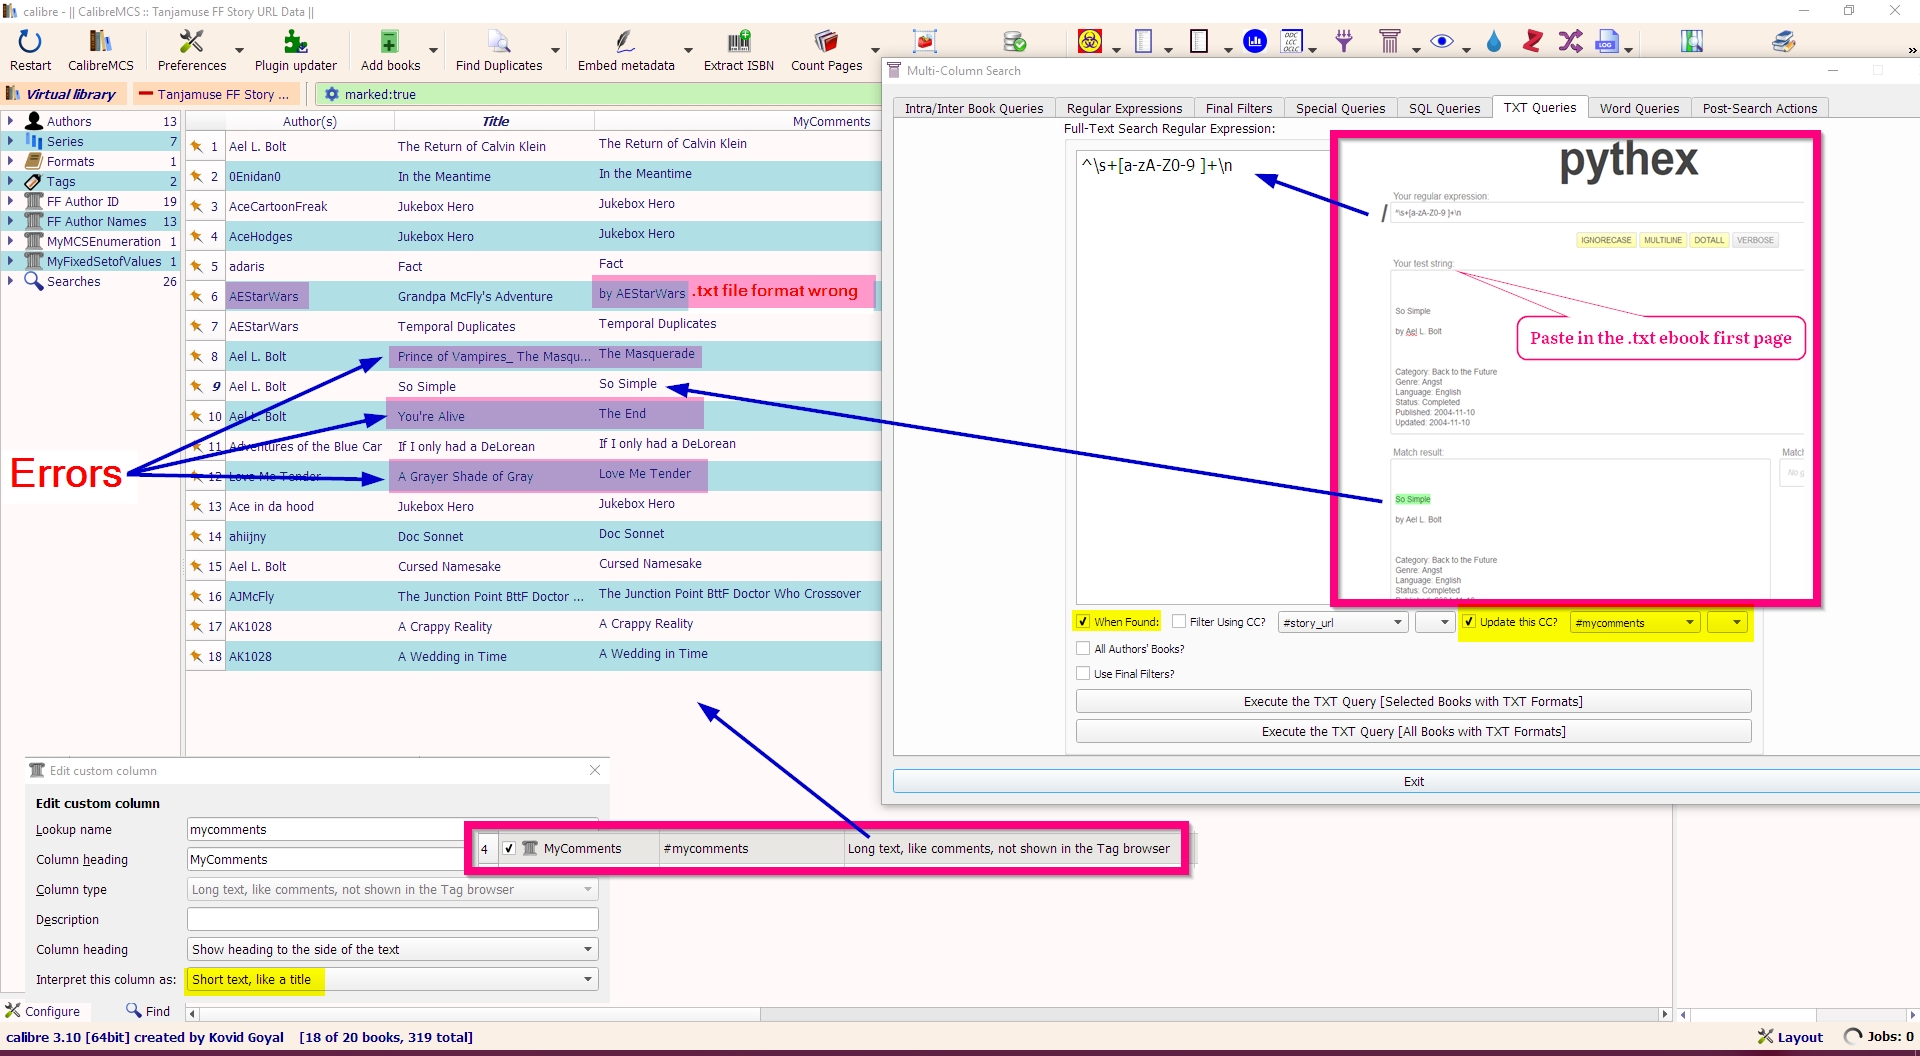
Task: Expand the Series tree category
Action: tap(10, 141)
